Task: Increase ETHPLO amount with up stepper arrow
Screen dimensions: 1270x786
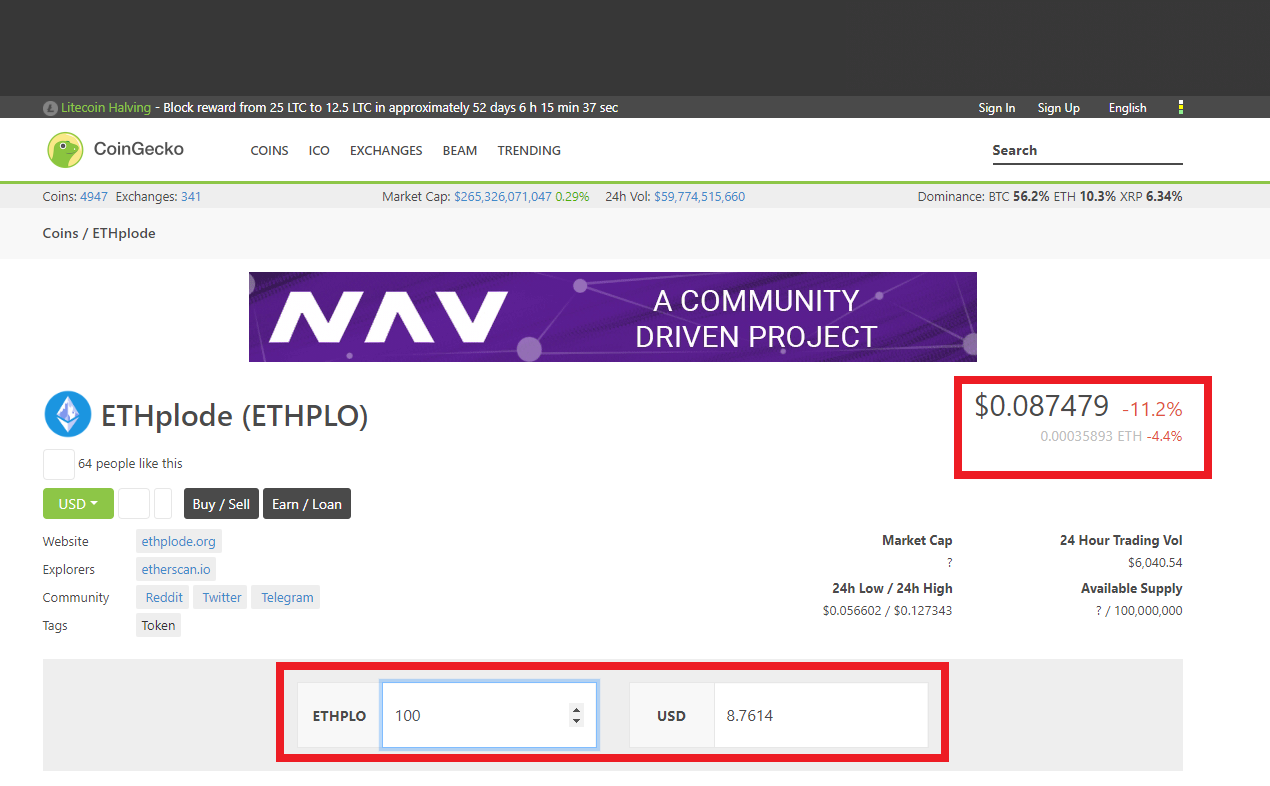Action: point(576,710)
